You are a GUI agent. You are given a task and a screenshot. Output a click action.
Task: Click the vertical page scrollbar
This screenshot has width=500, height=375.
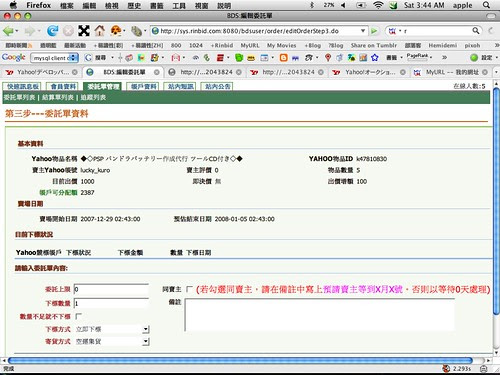point(496,200)
